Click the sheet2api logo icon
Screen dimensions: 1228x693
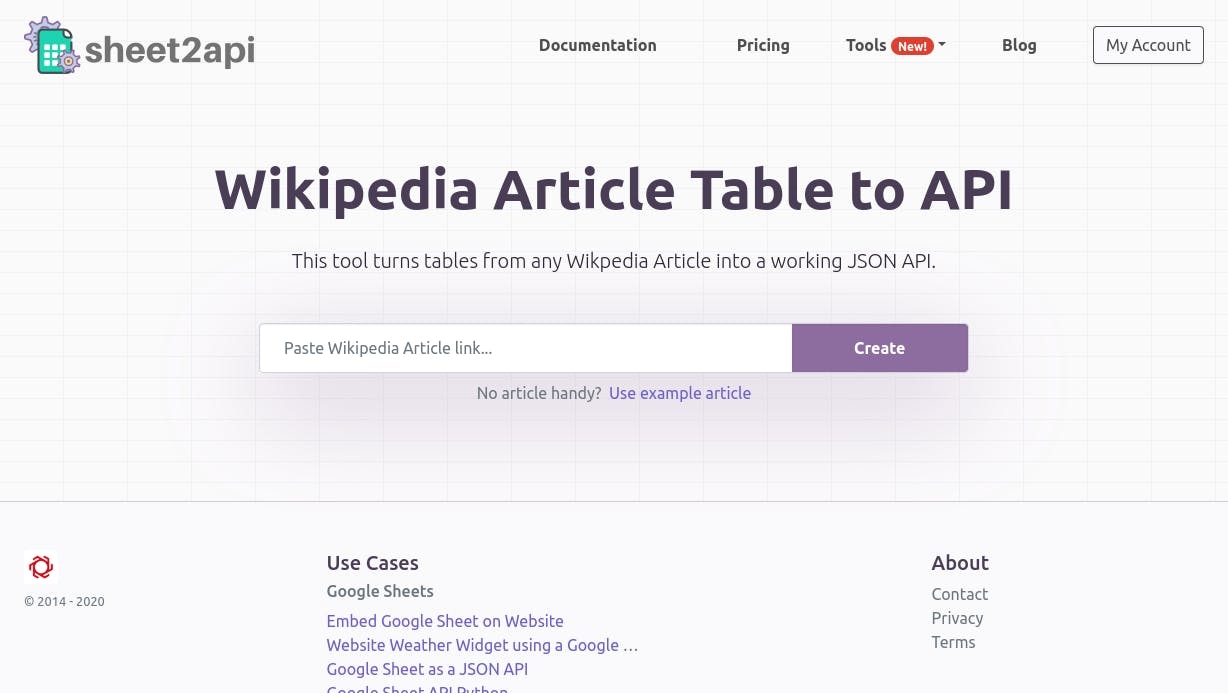point(51,45)
